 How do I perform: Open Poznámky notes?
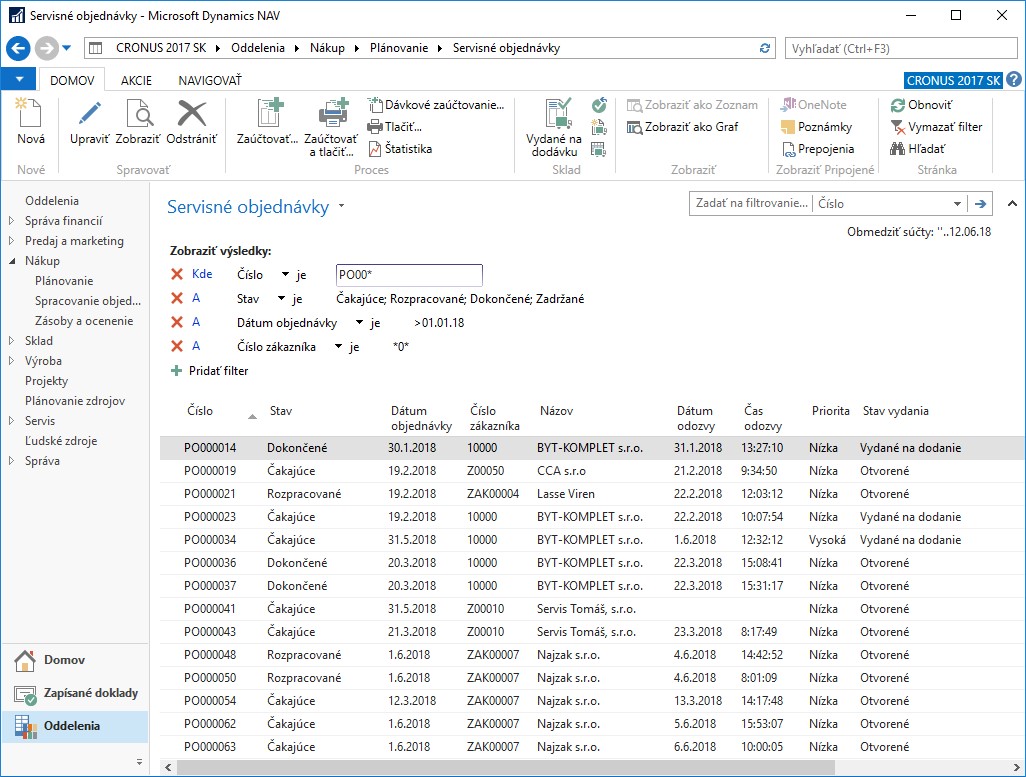(x=817, y=127)
